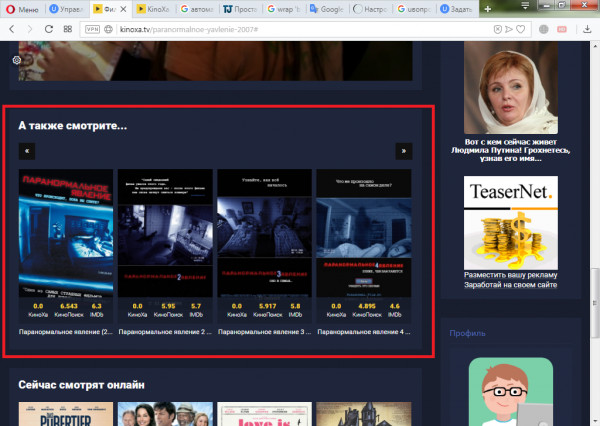This screenshot has width=600, height=426.
Task: Open the downloads arrow icon
Action: [x=587, y=29]
